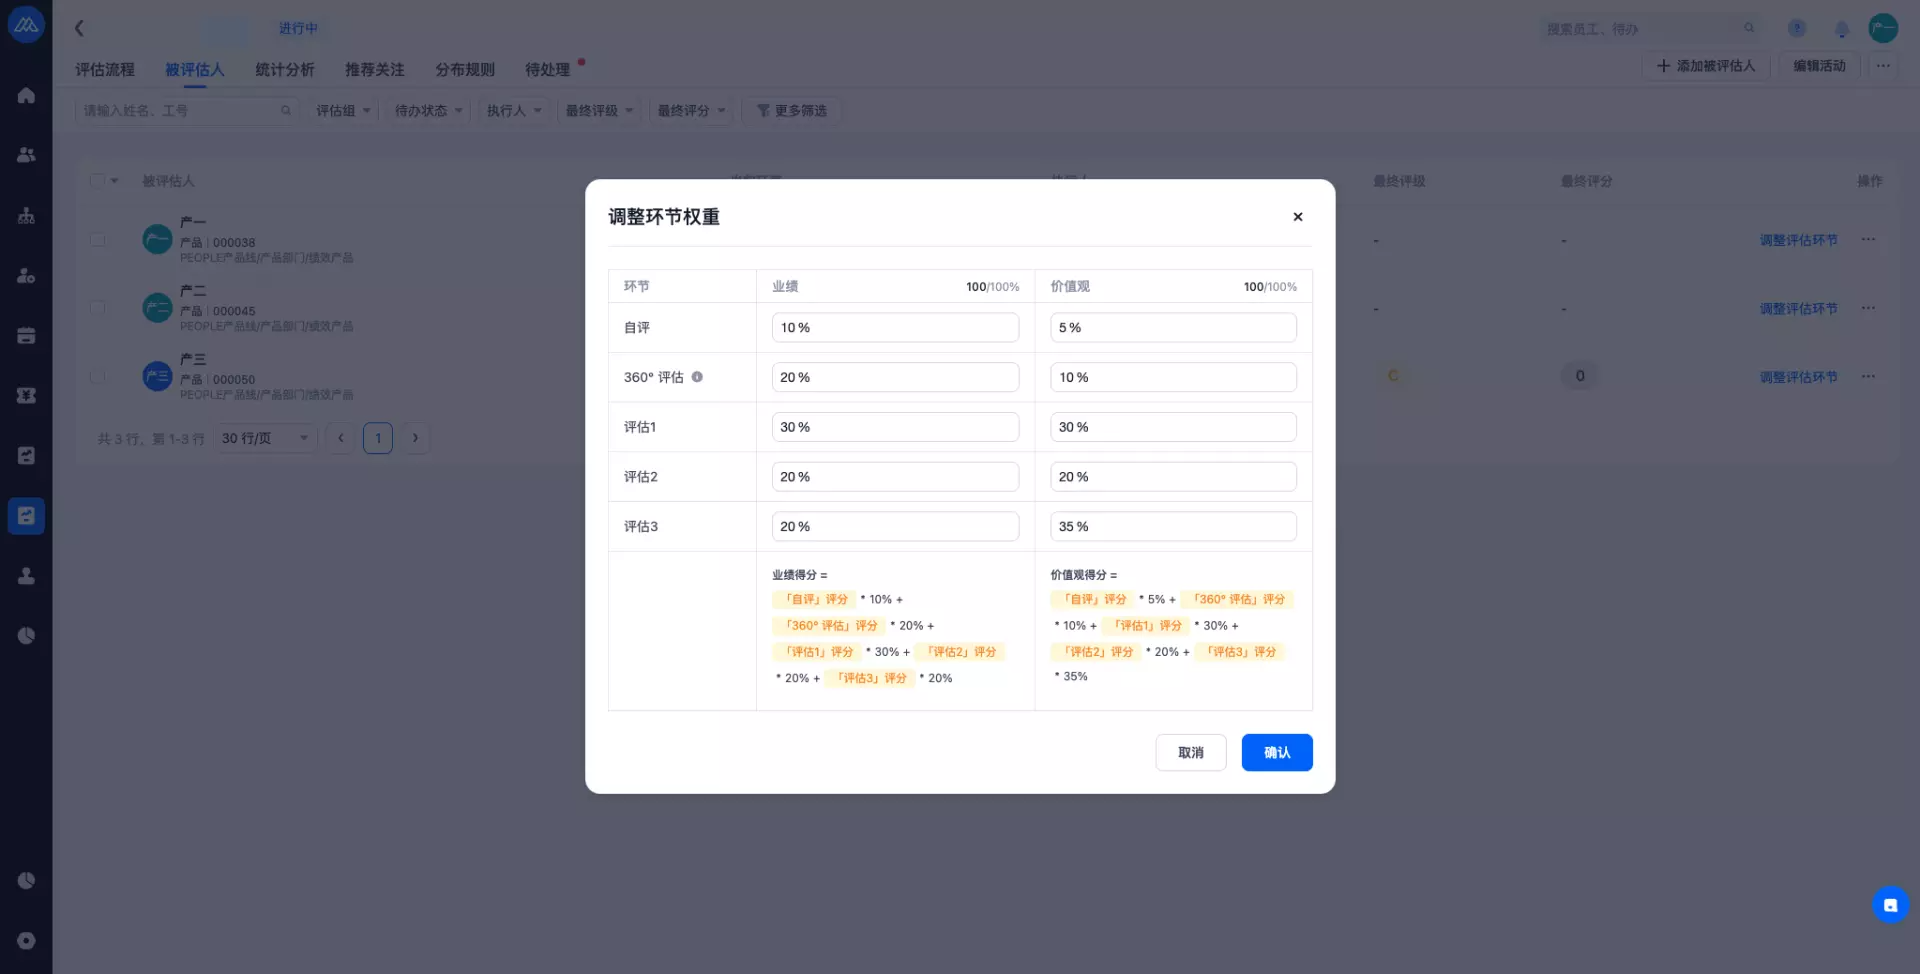Image resolution: width=1920 pixels, height=974 pixels.
Task: Close the 调整环节权重 dialog
Action: tap(1297, 217)
